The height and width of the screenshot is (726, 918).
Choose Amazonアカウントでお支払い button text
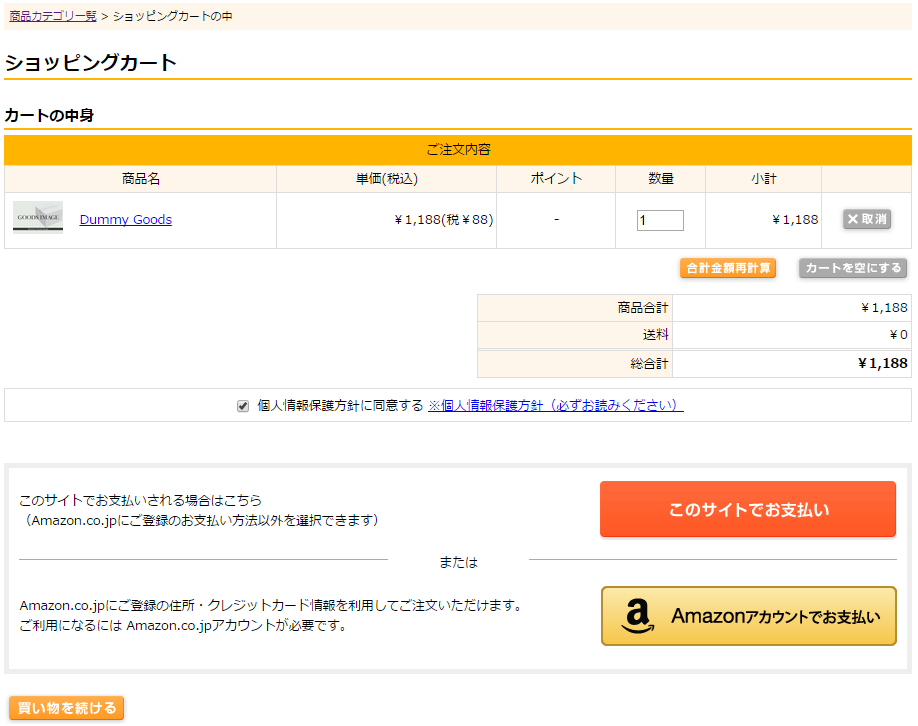tap(776, 617)
